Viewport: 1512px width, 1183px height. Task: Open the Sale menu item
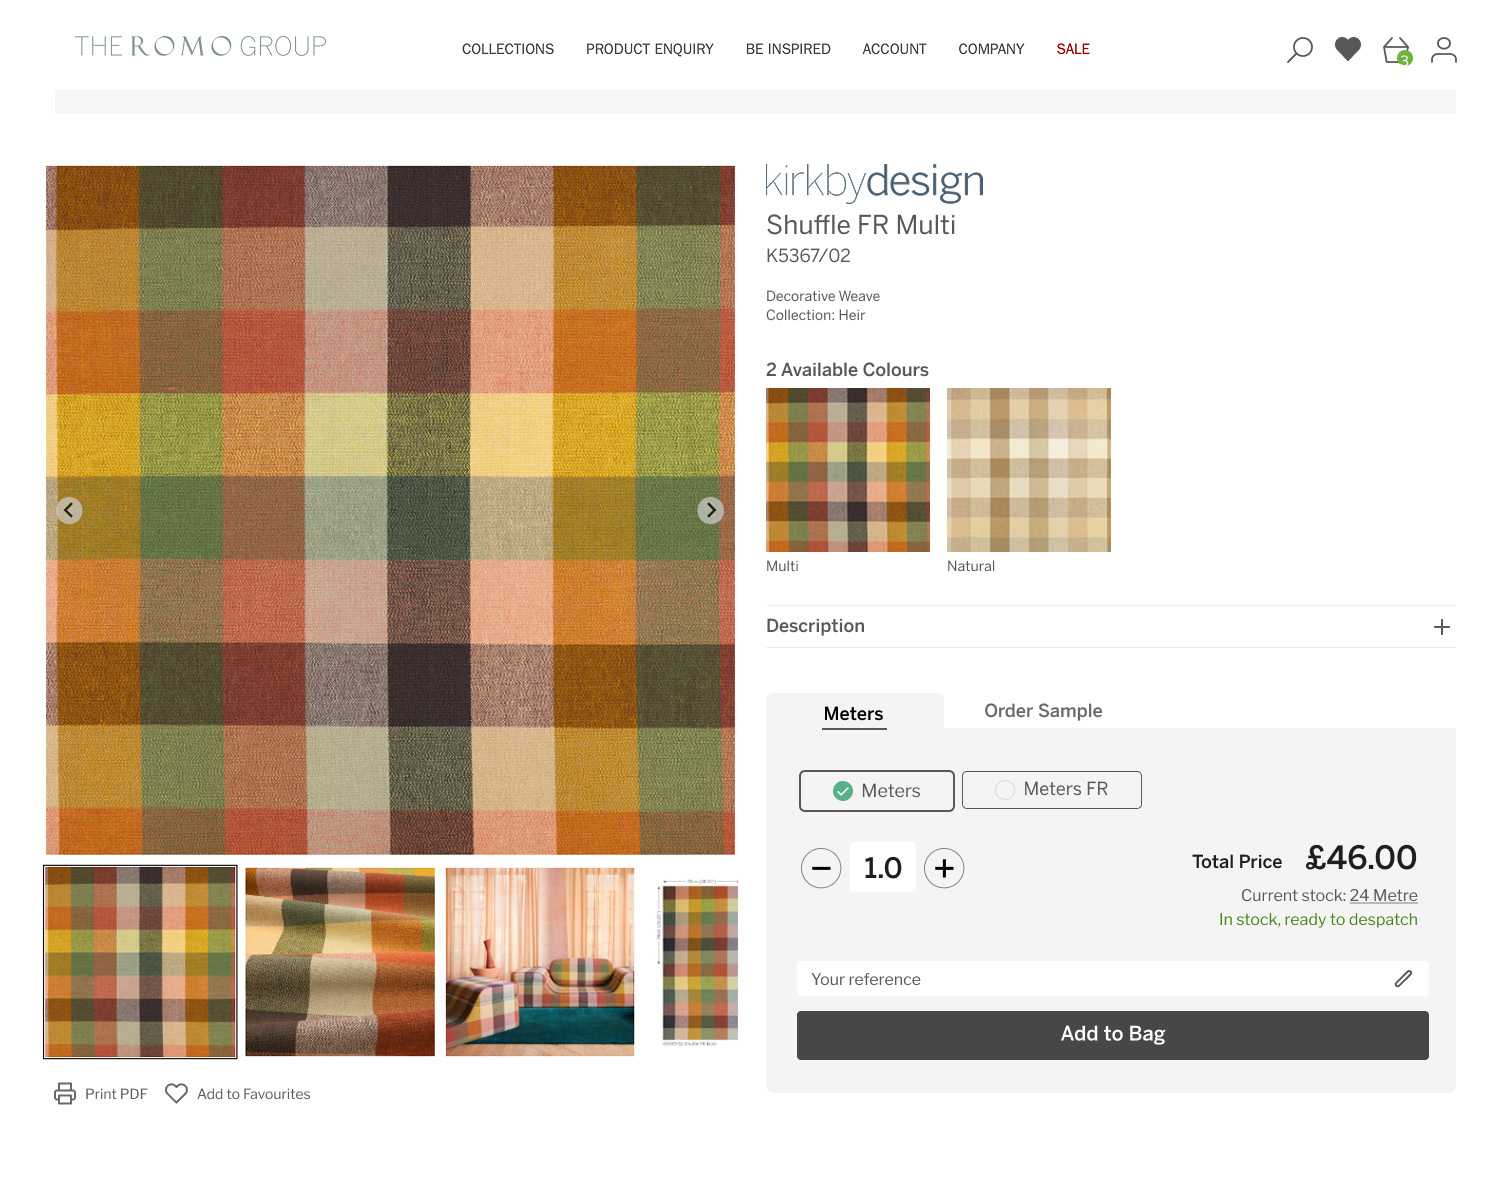(x=1073, y=49)
